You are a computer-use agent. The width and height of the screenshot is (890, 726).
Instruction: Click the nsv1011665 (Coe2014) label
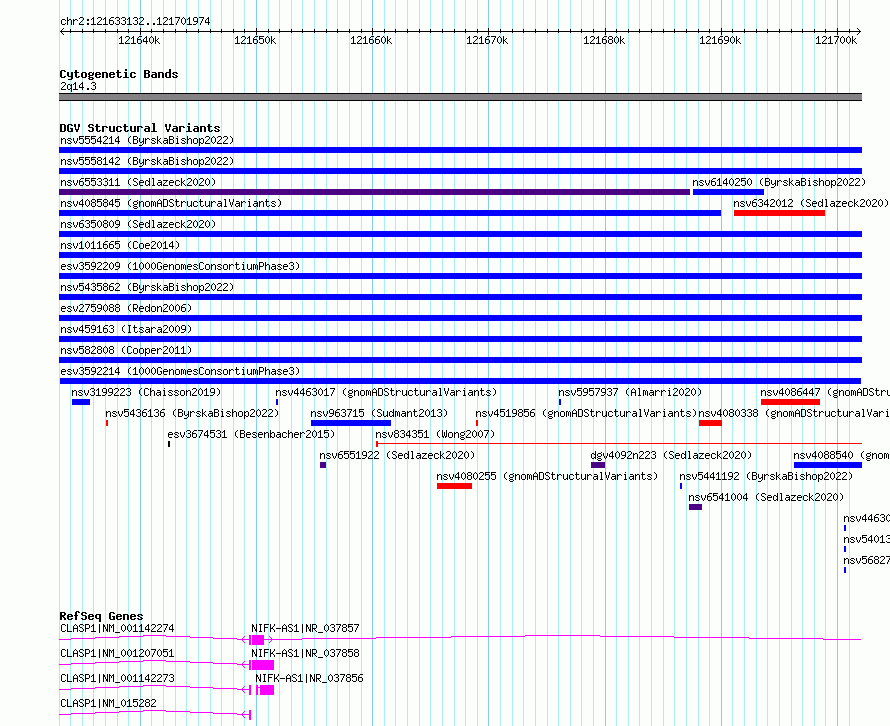(120, 245)
